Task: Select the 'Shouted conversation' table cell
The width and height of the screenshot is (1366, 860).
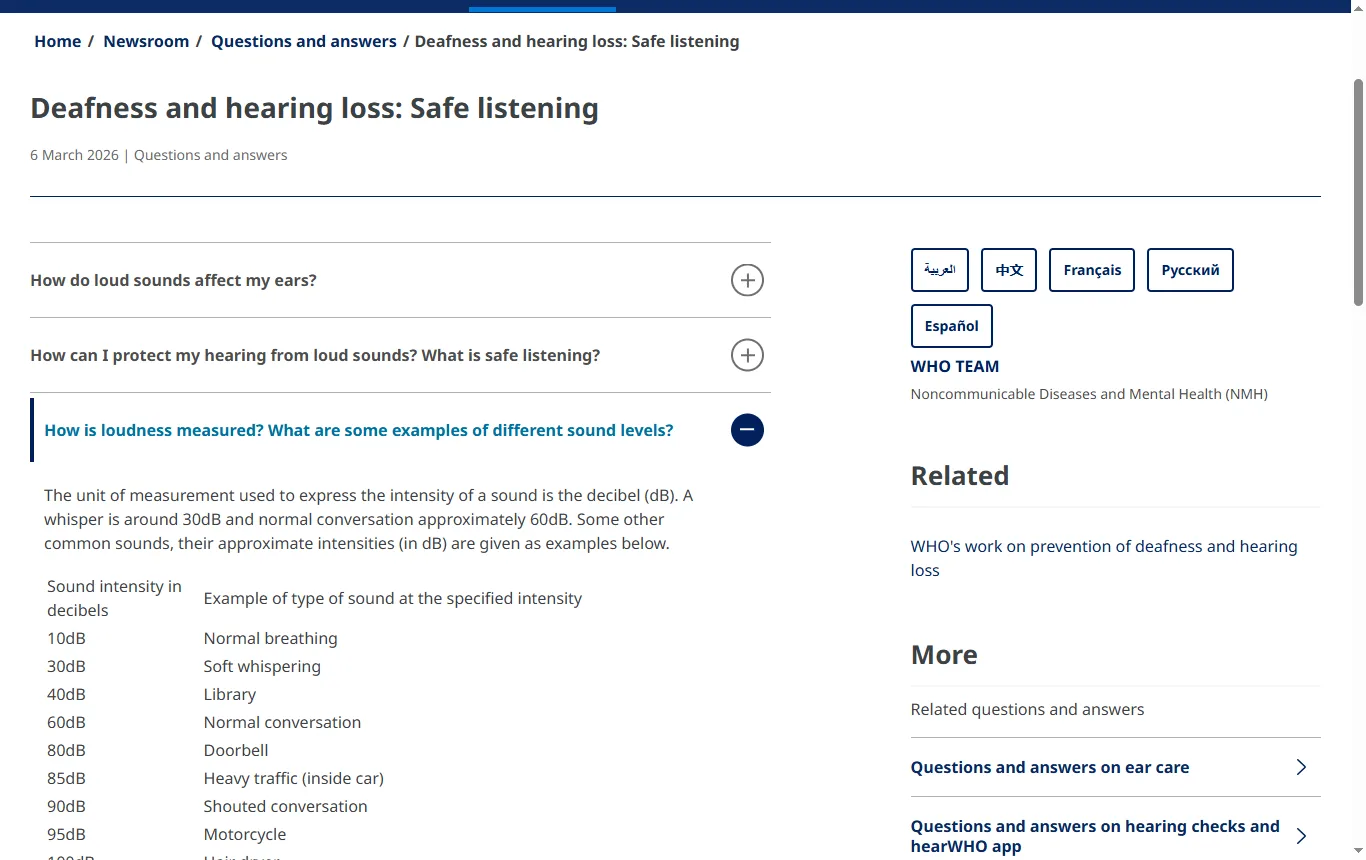Action: pos(286,806)
